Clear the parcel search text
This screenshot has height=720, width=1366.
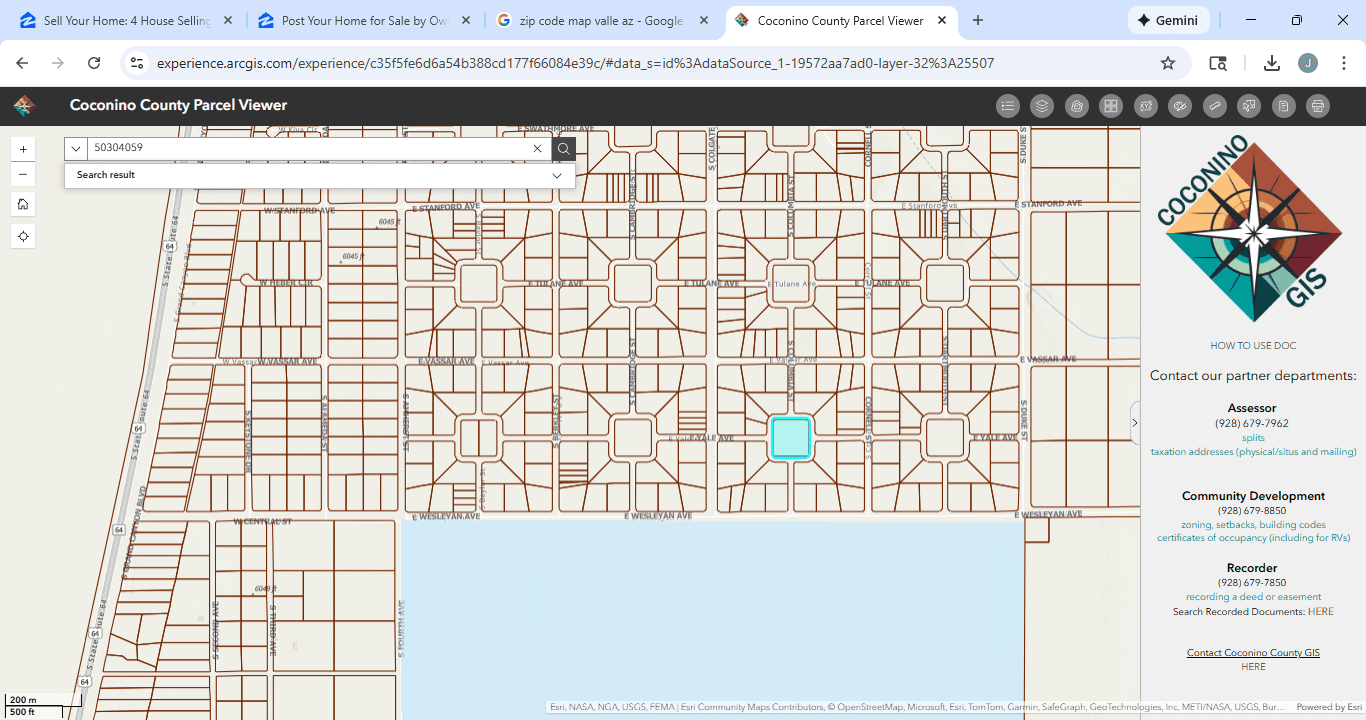pyautogui.click(x=537, y=149)
